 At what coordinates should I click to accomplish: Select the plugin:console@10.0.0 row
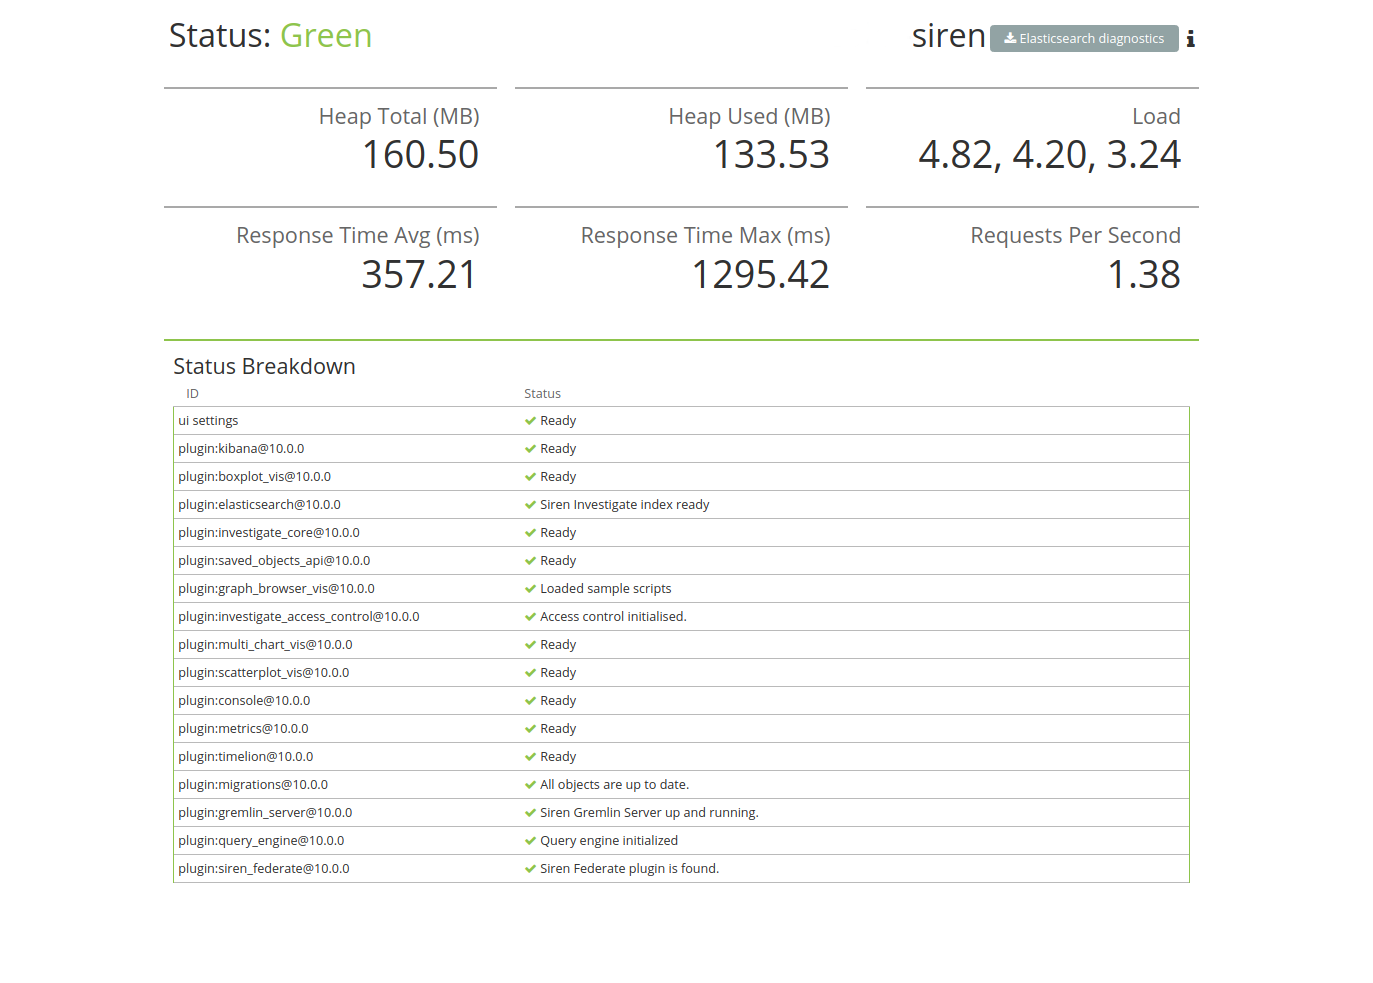pyautogui.click(x=244, y=700)
